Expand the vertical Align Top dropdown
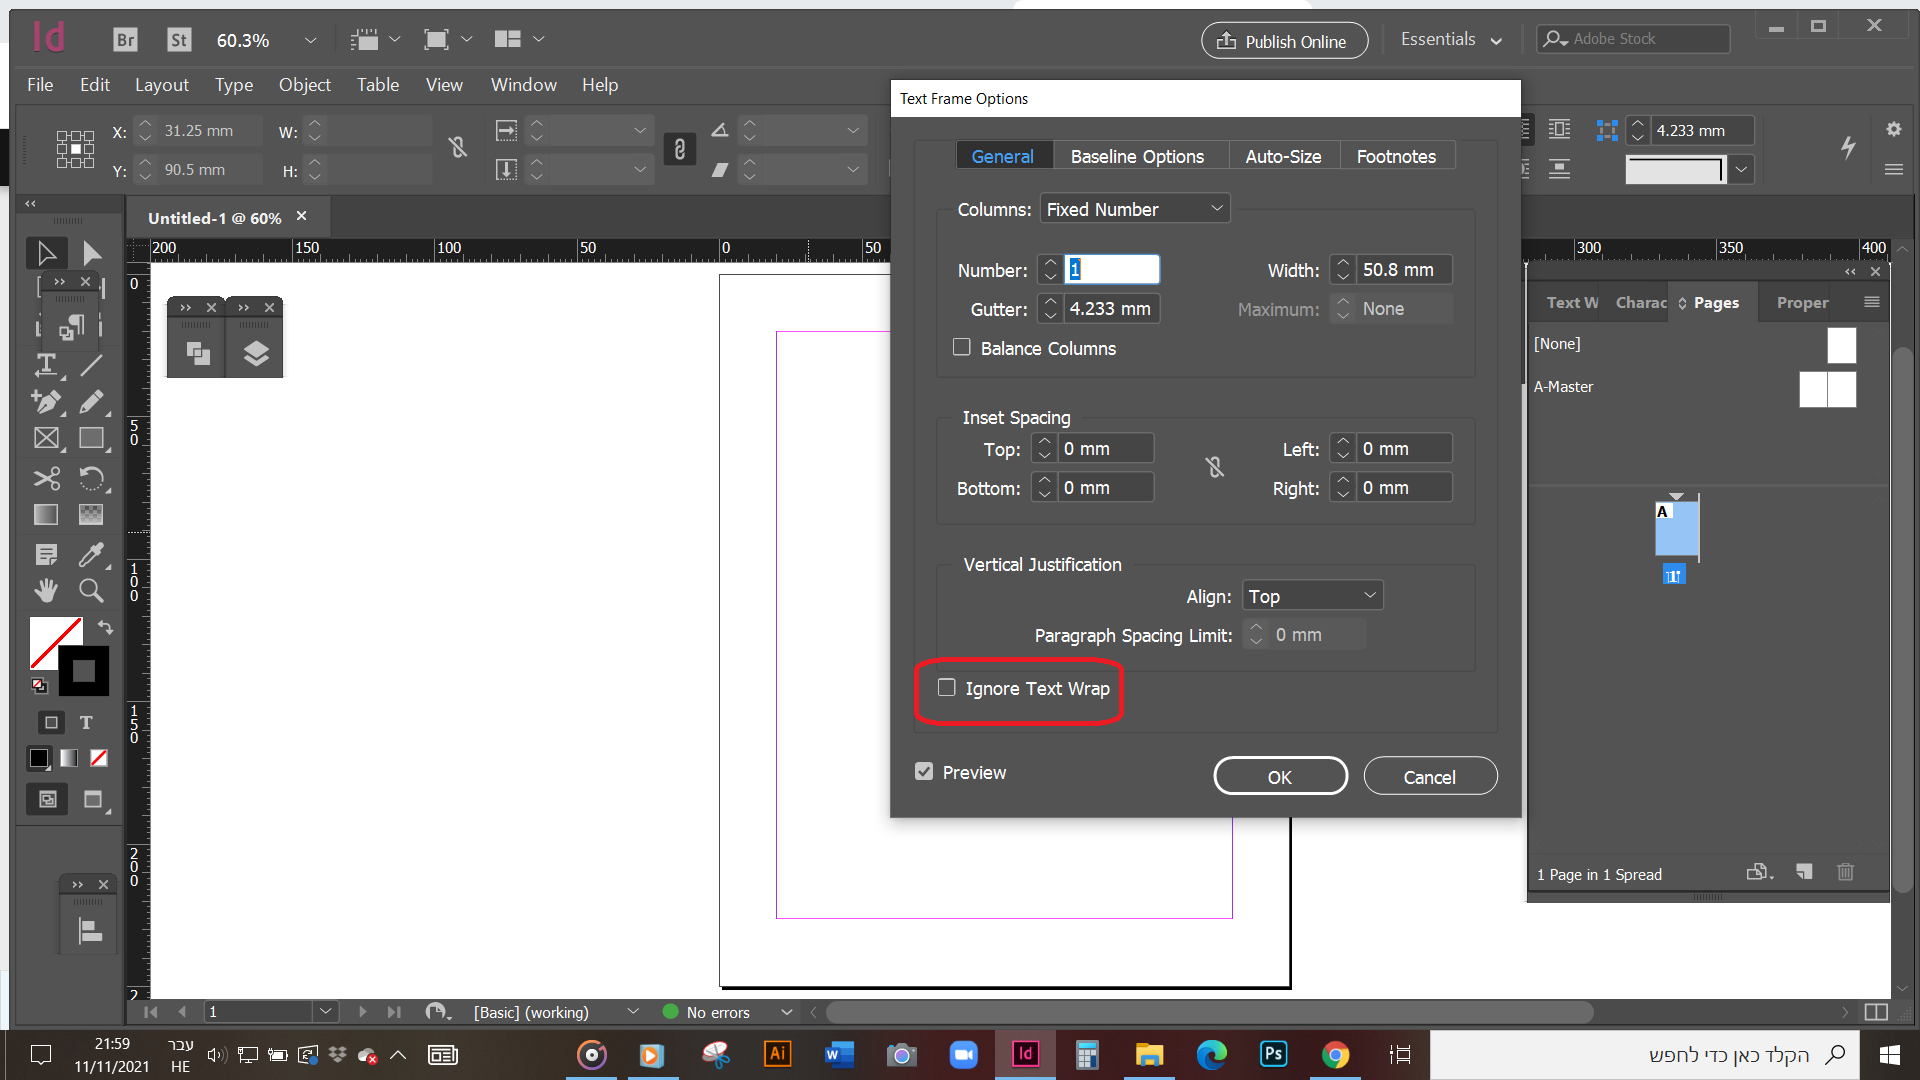 tap(1312, 596)
